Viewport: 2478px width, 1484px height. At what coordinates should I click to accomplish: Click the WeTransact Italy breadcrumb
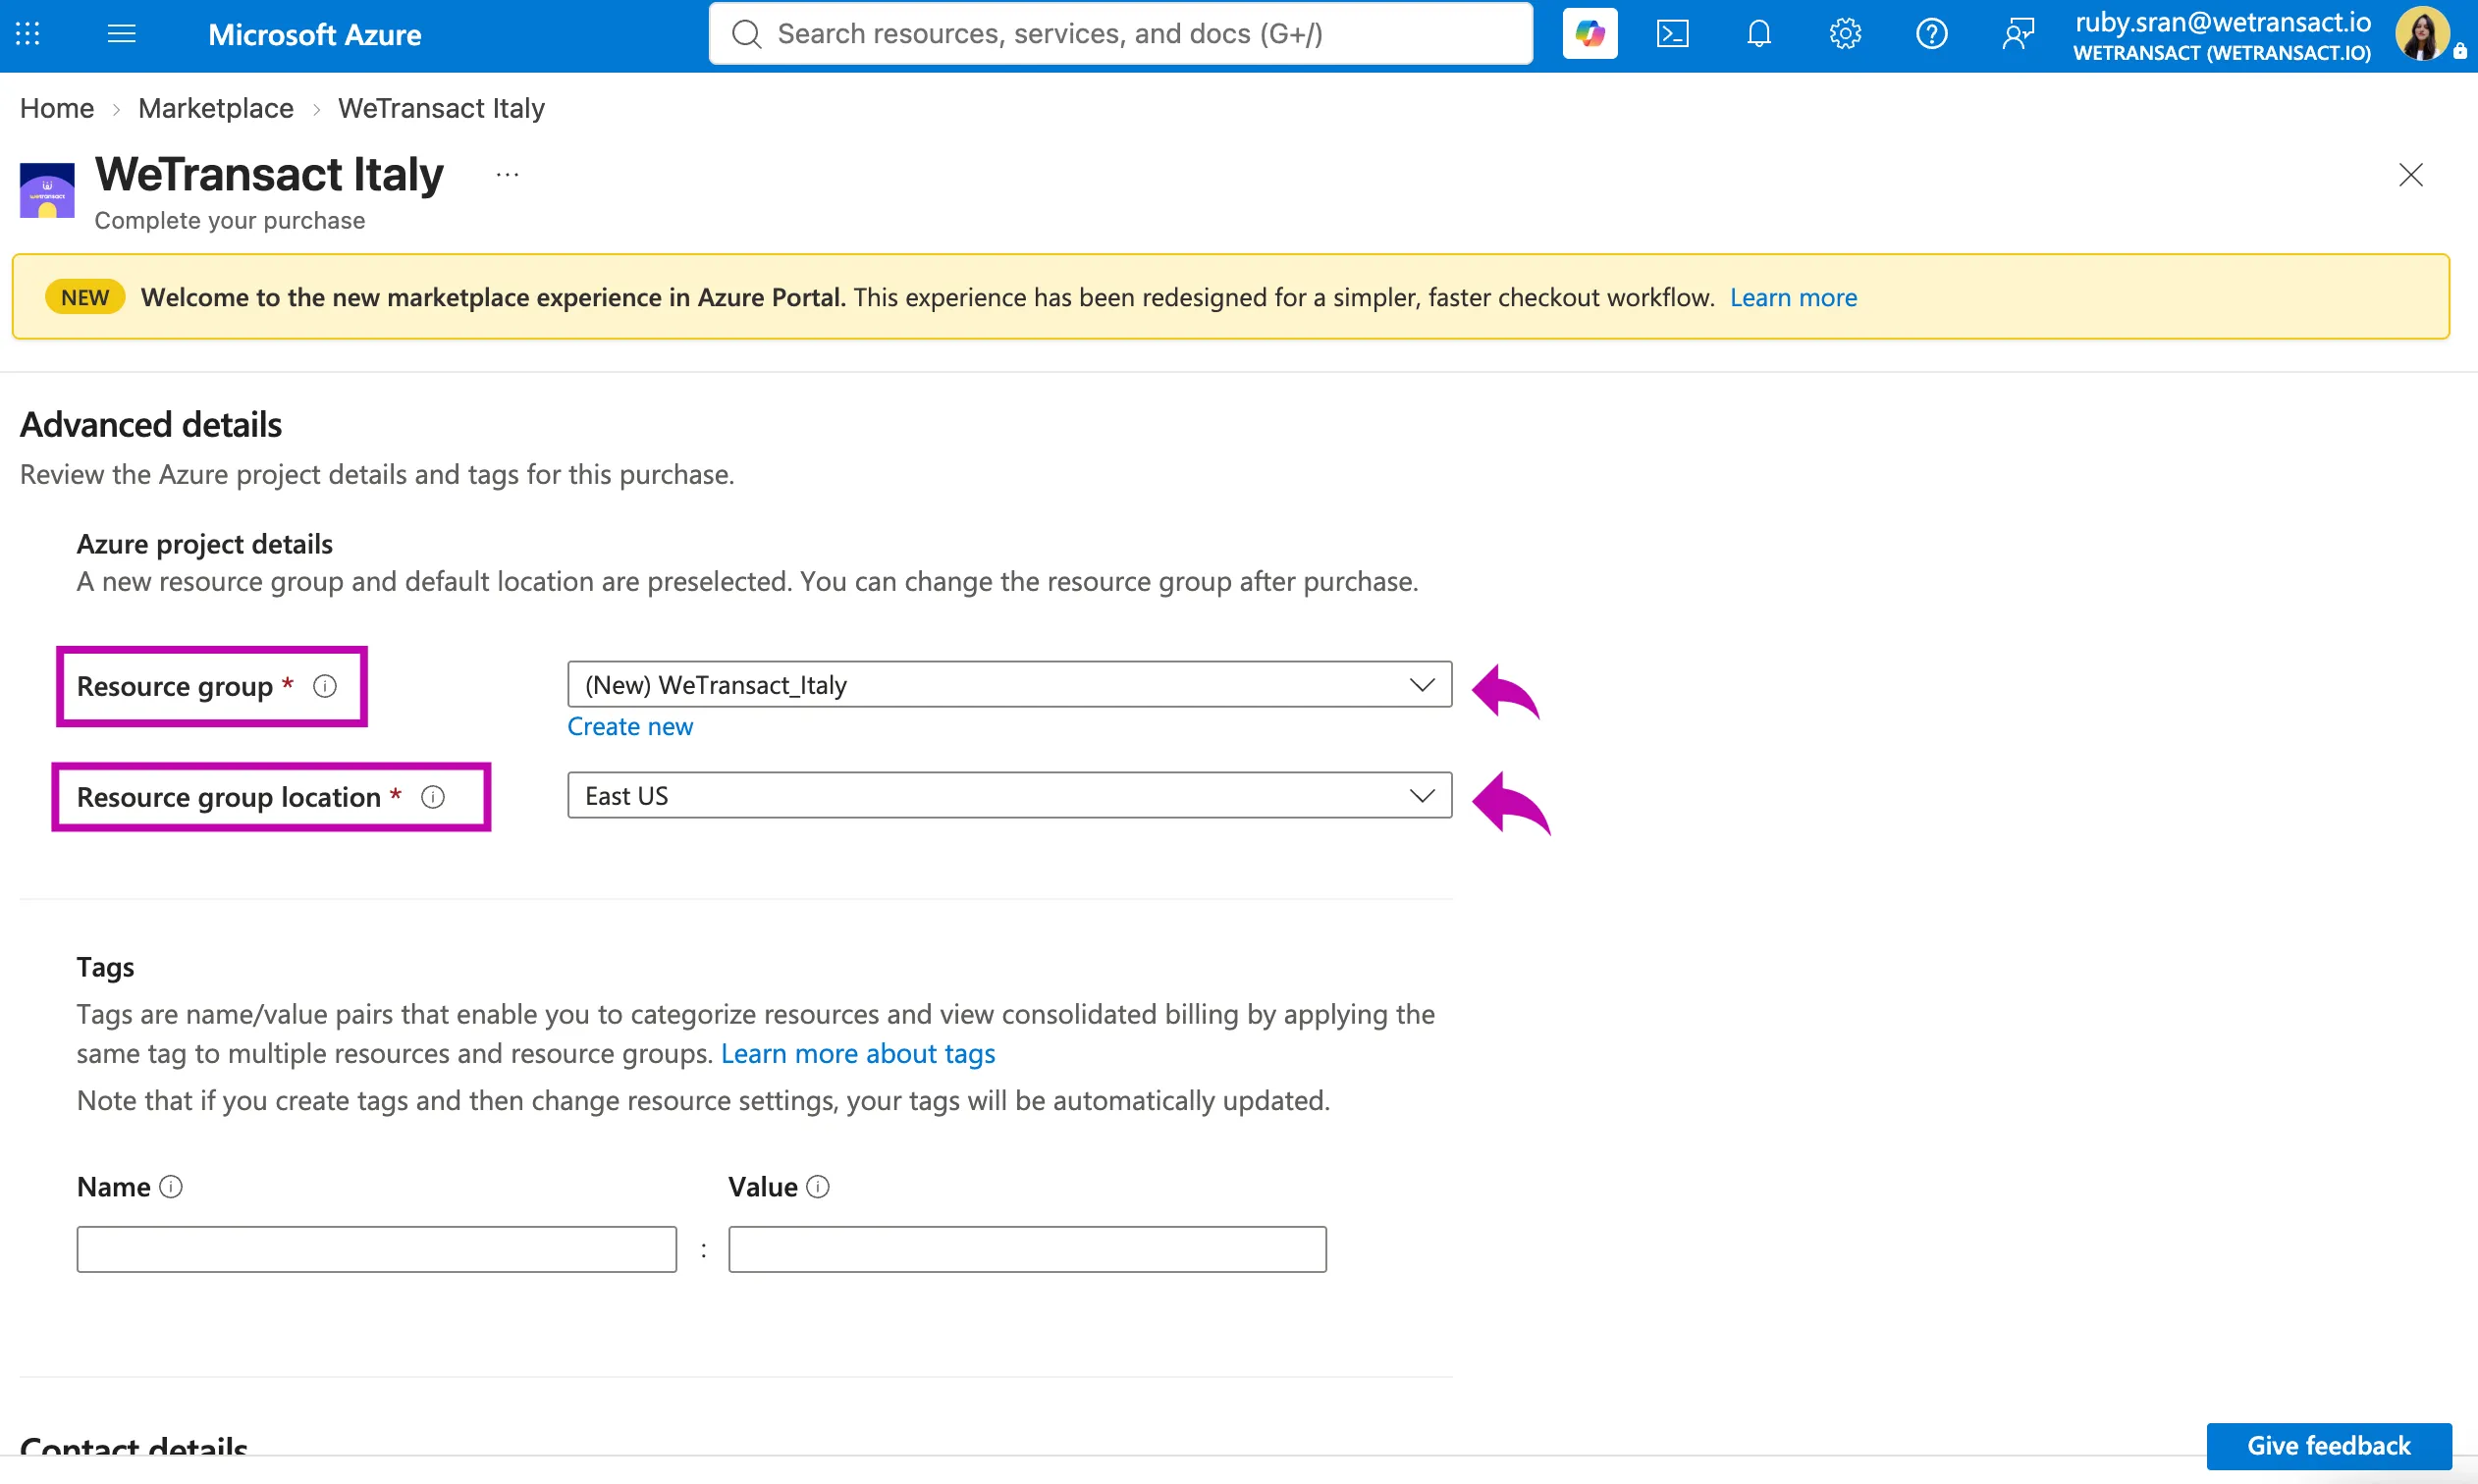tap(441, 108)
